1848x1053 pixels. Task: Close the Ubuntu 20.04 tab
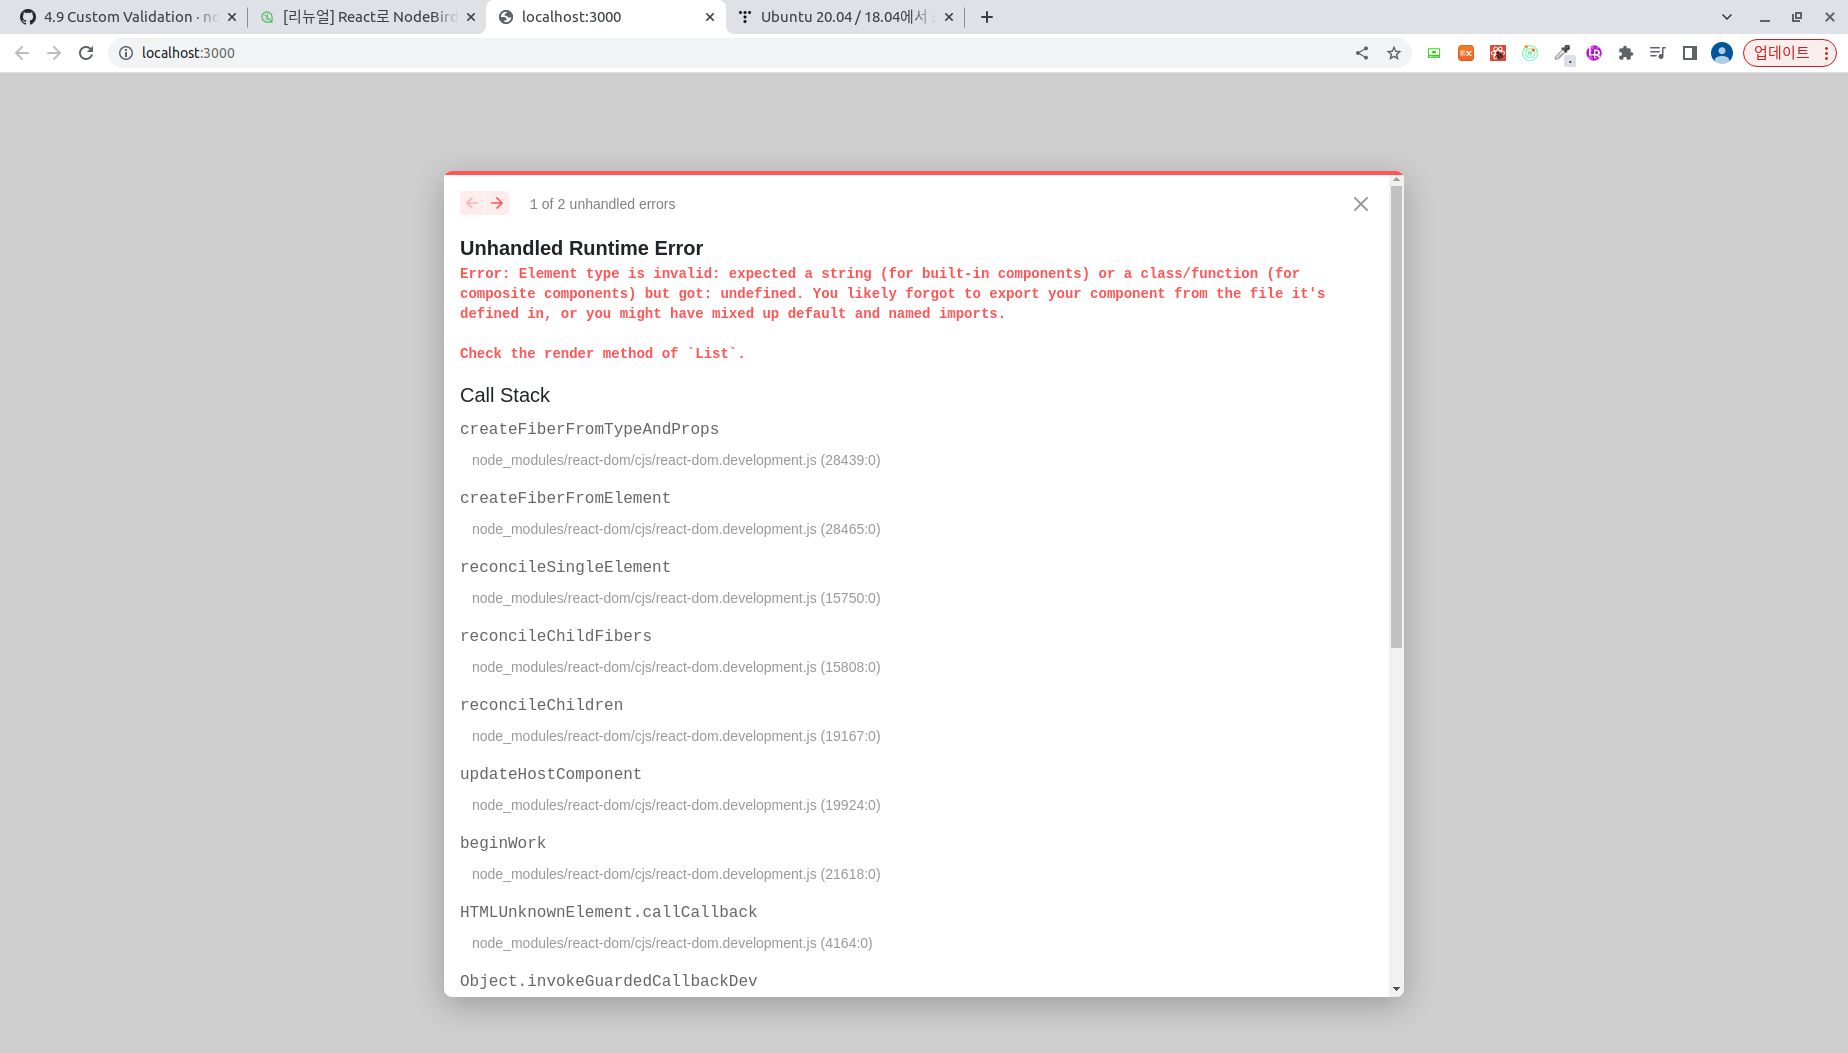click(949, 17)
